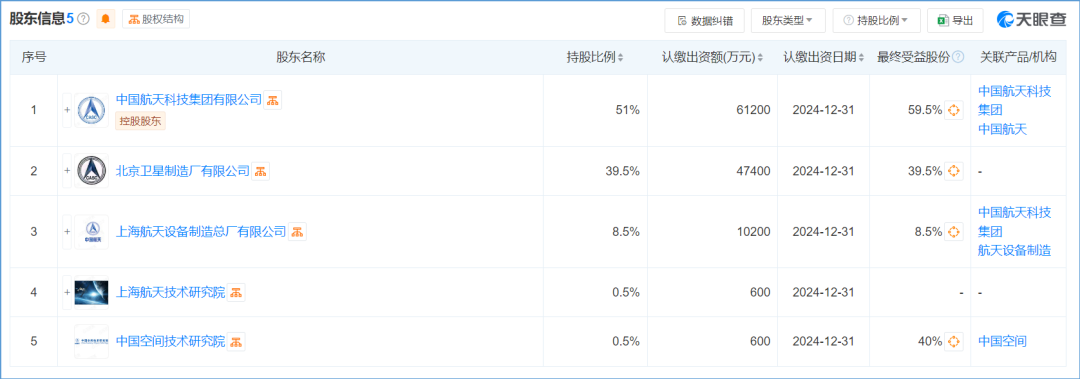
Task: Open the 持股比例 dropdown filter
Action: tap(876, 21)
